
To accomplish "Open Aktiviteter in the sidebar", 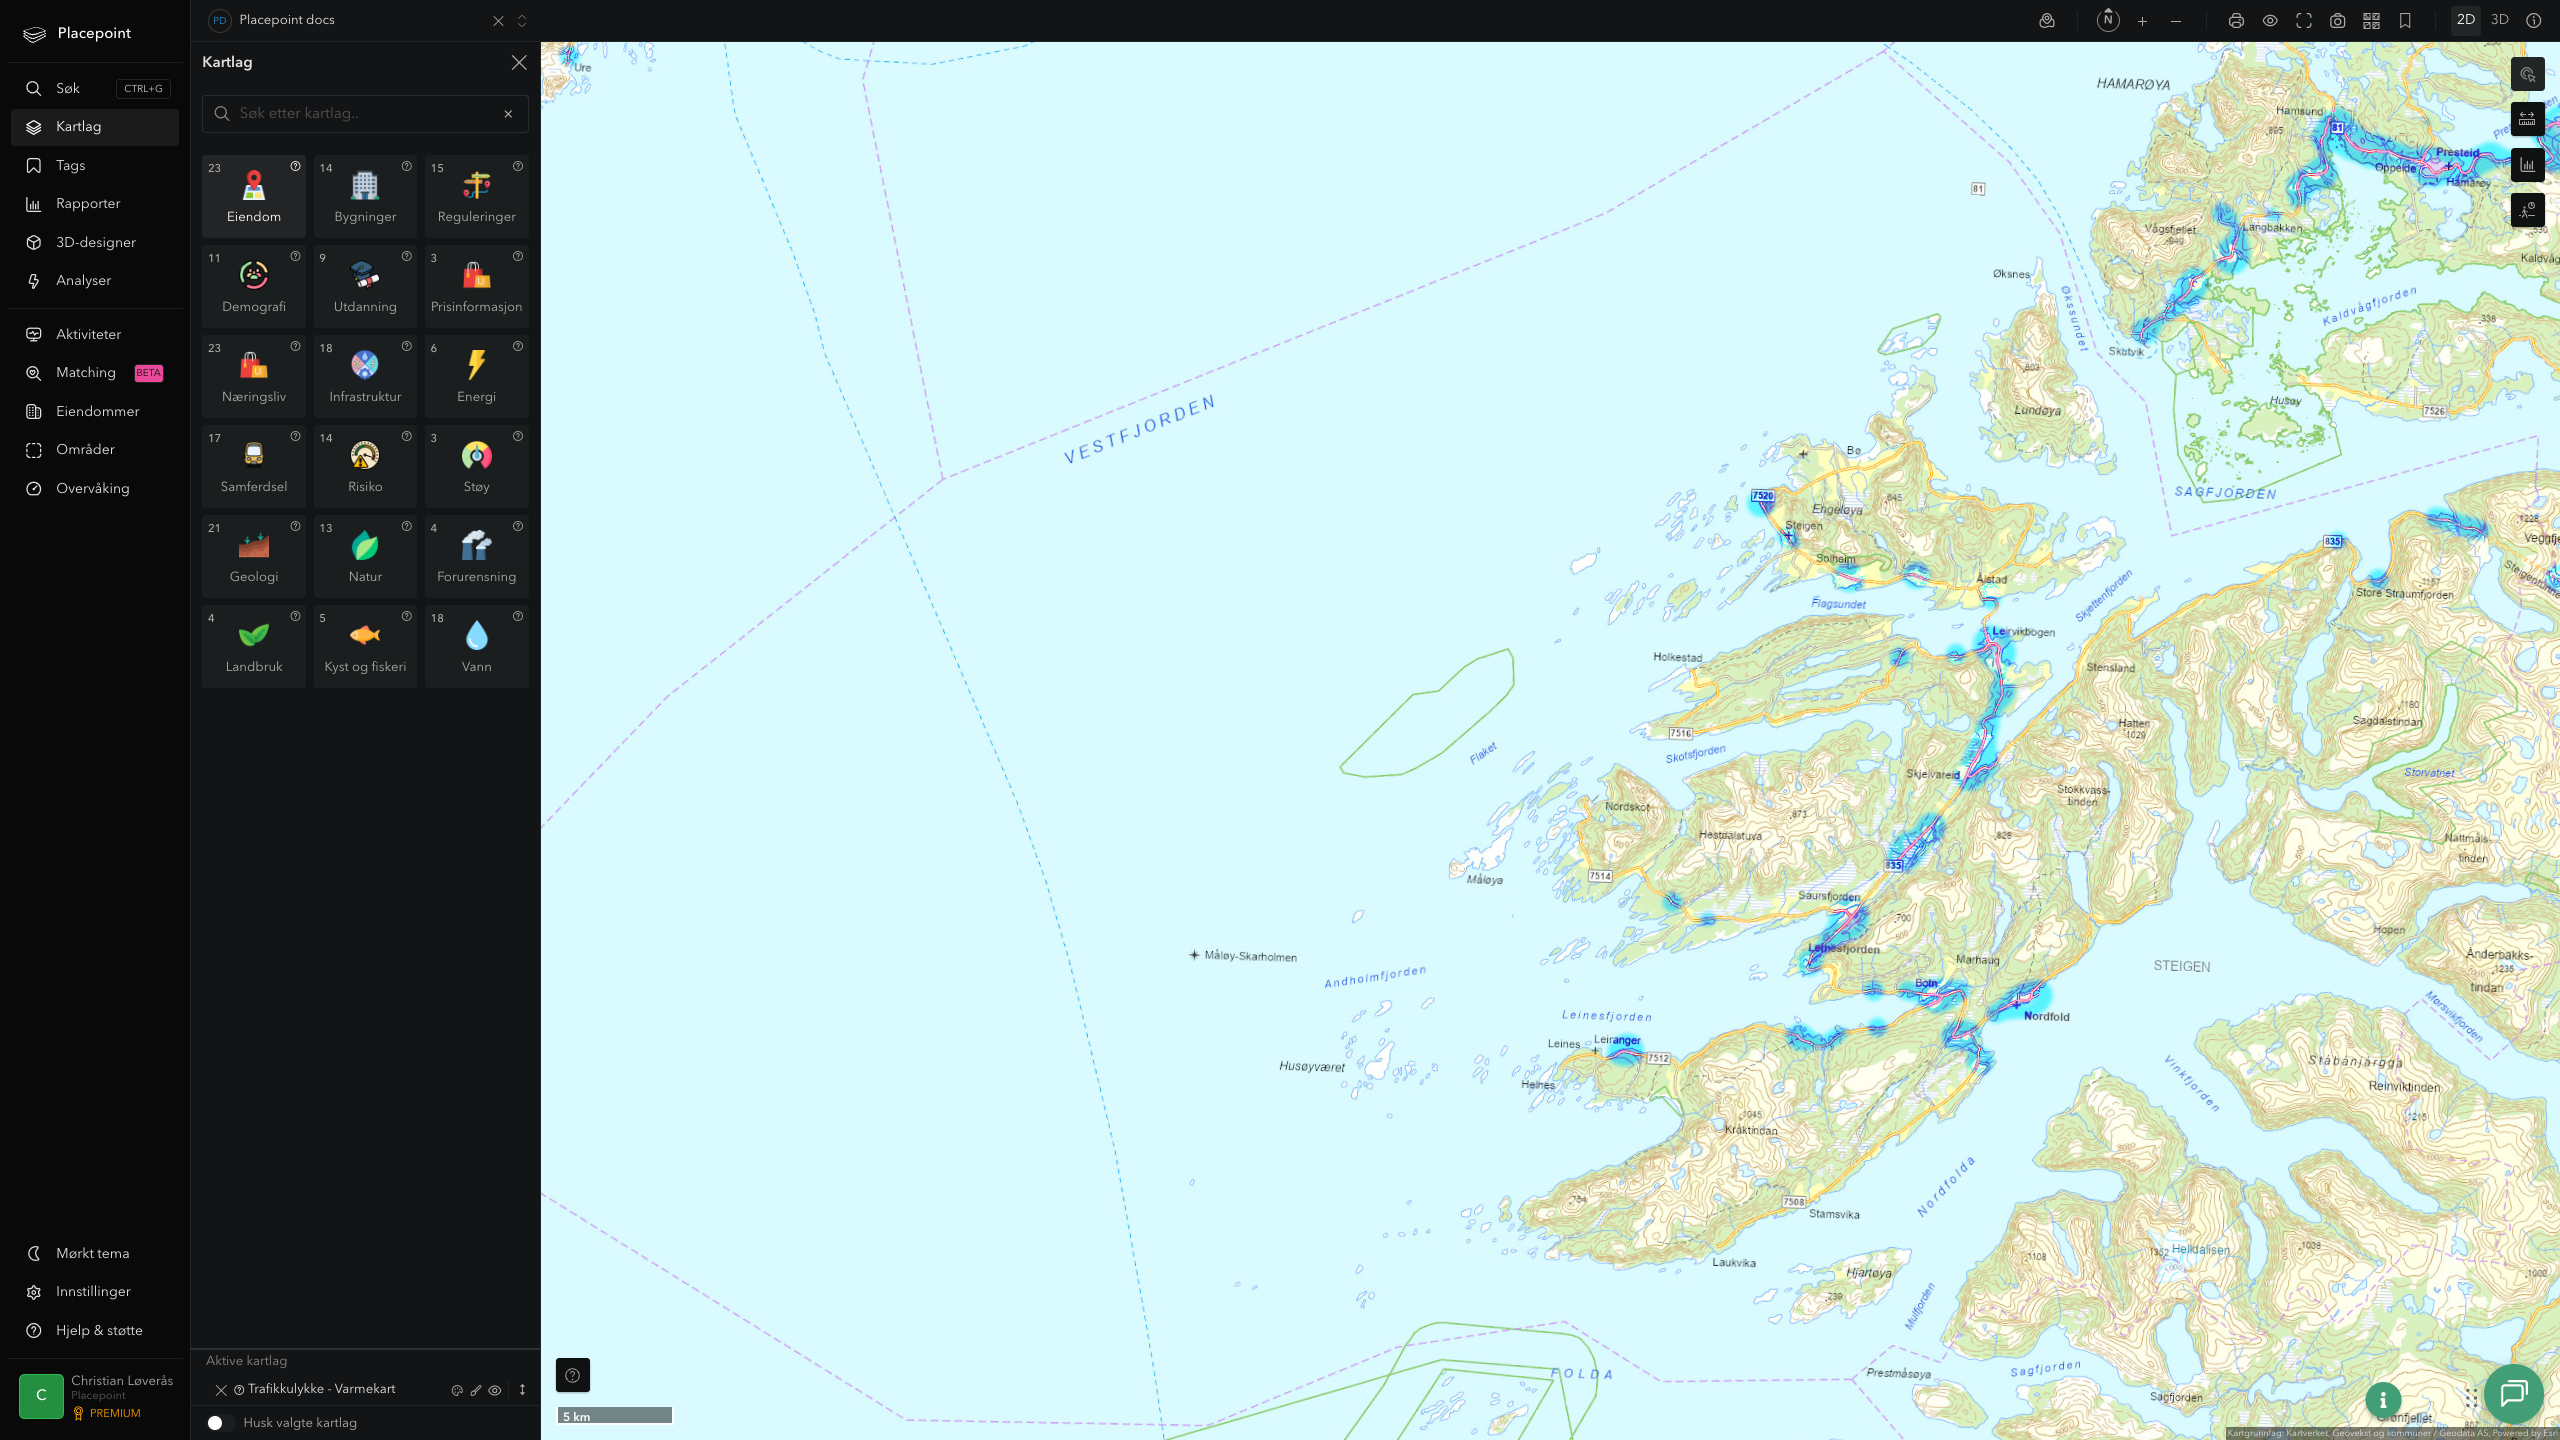I will [95, 335].
